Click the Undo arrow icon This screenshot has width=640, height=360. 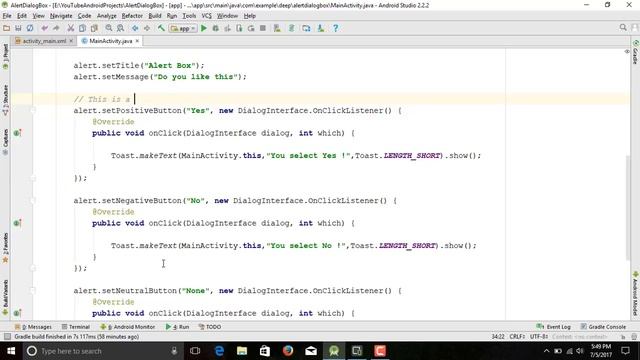[x=44, y=28]
